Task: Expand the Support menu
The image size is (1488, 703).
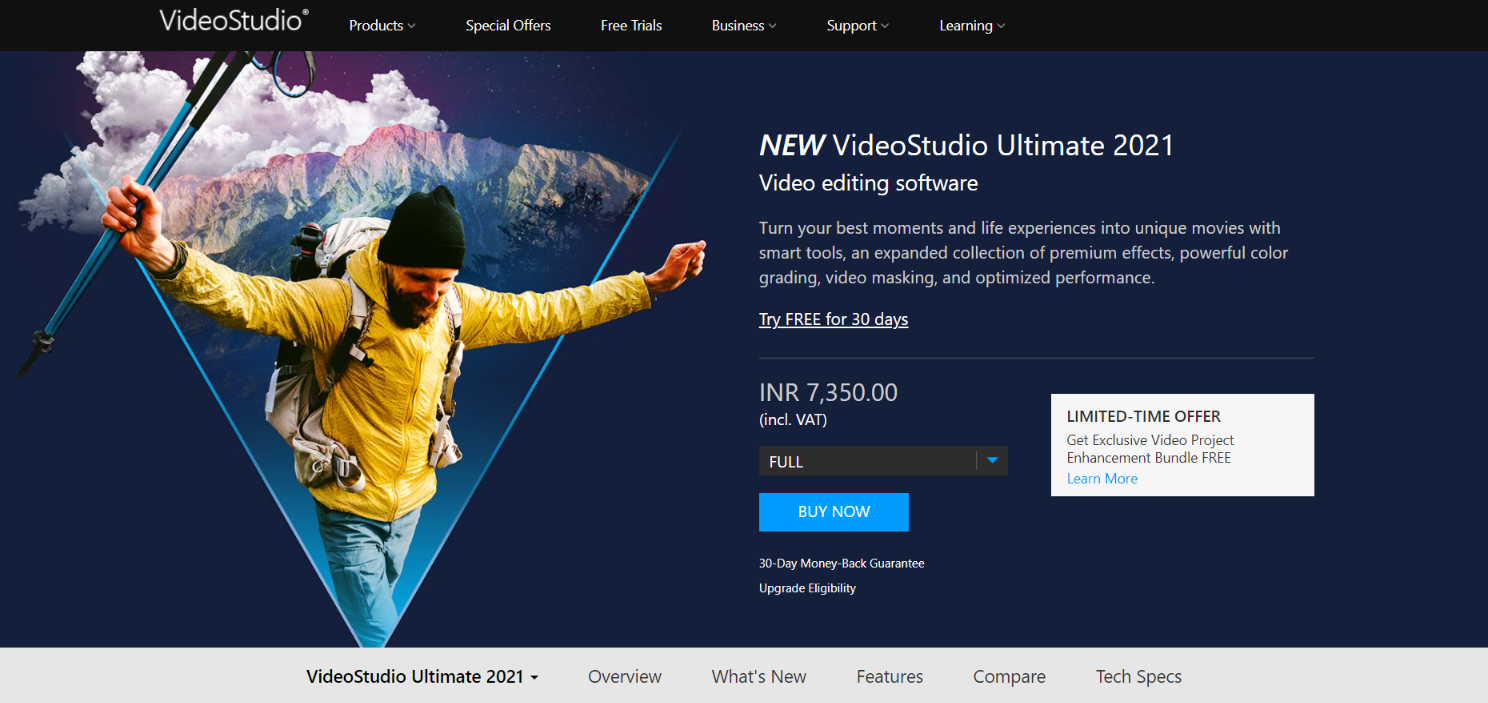Action: [x=858, y=25]
